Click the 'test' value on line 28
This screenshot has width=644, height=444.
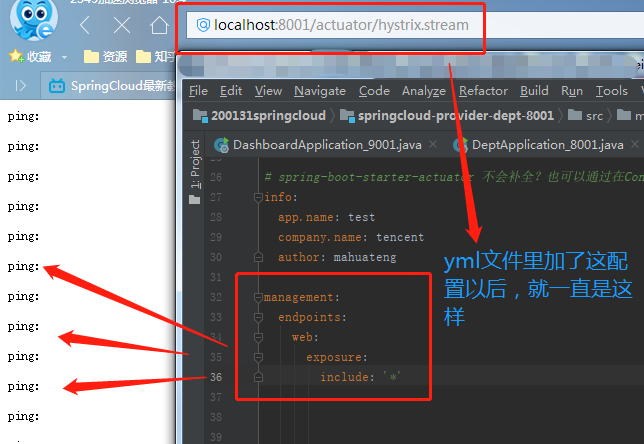pos(361,217)
